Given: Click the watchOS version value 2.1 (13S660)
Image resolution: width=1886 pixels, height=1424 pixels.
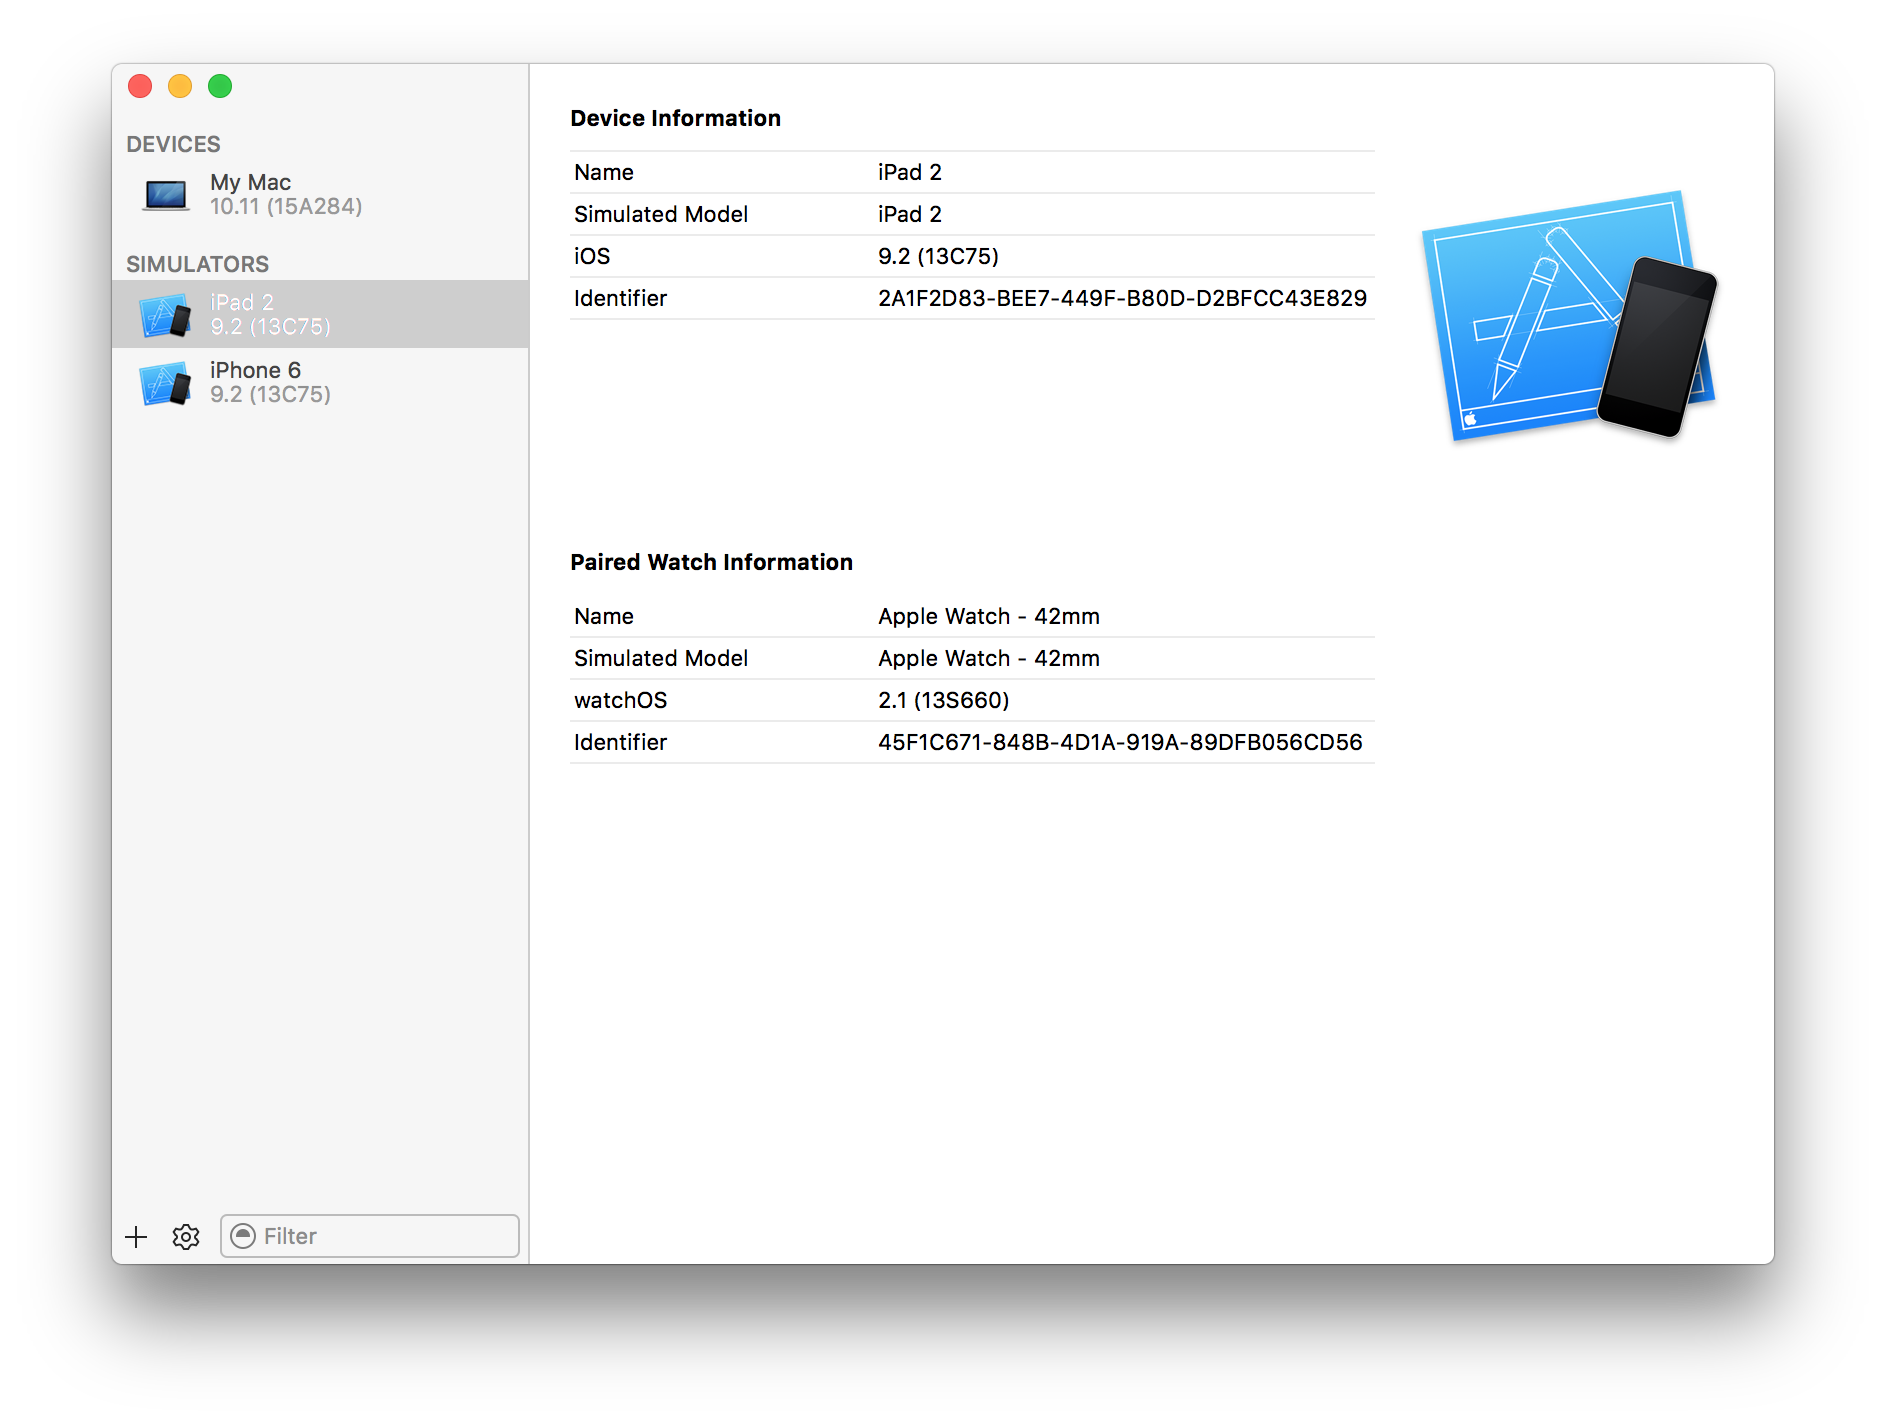Looking at the screenshot, I should pyautogui.click(x=943, y=701).
